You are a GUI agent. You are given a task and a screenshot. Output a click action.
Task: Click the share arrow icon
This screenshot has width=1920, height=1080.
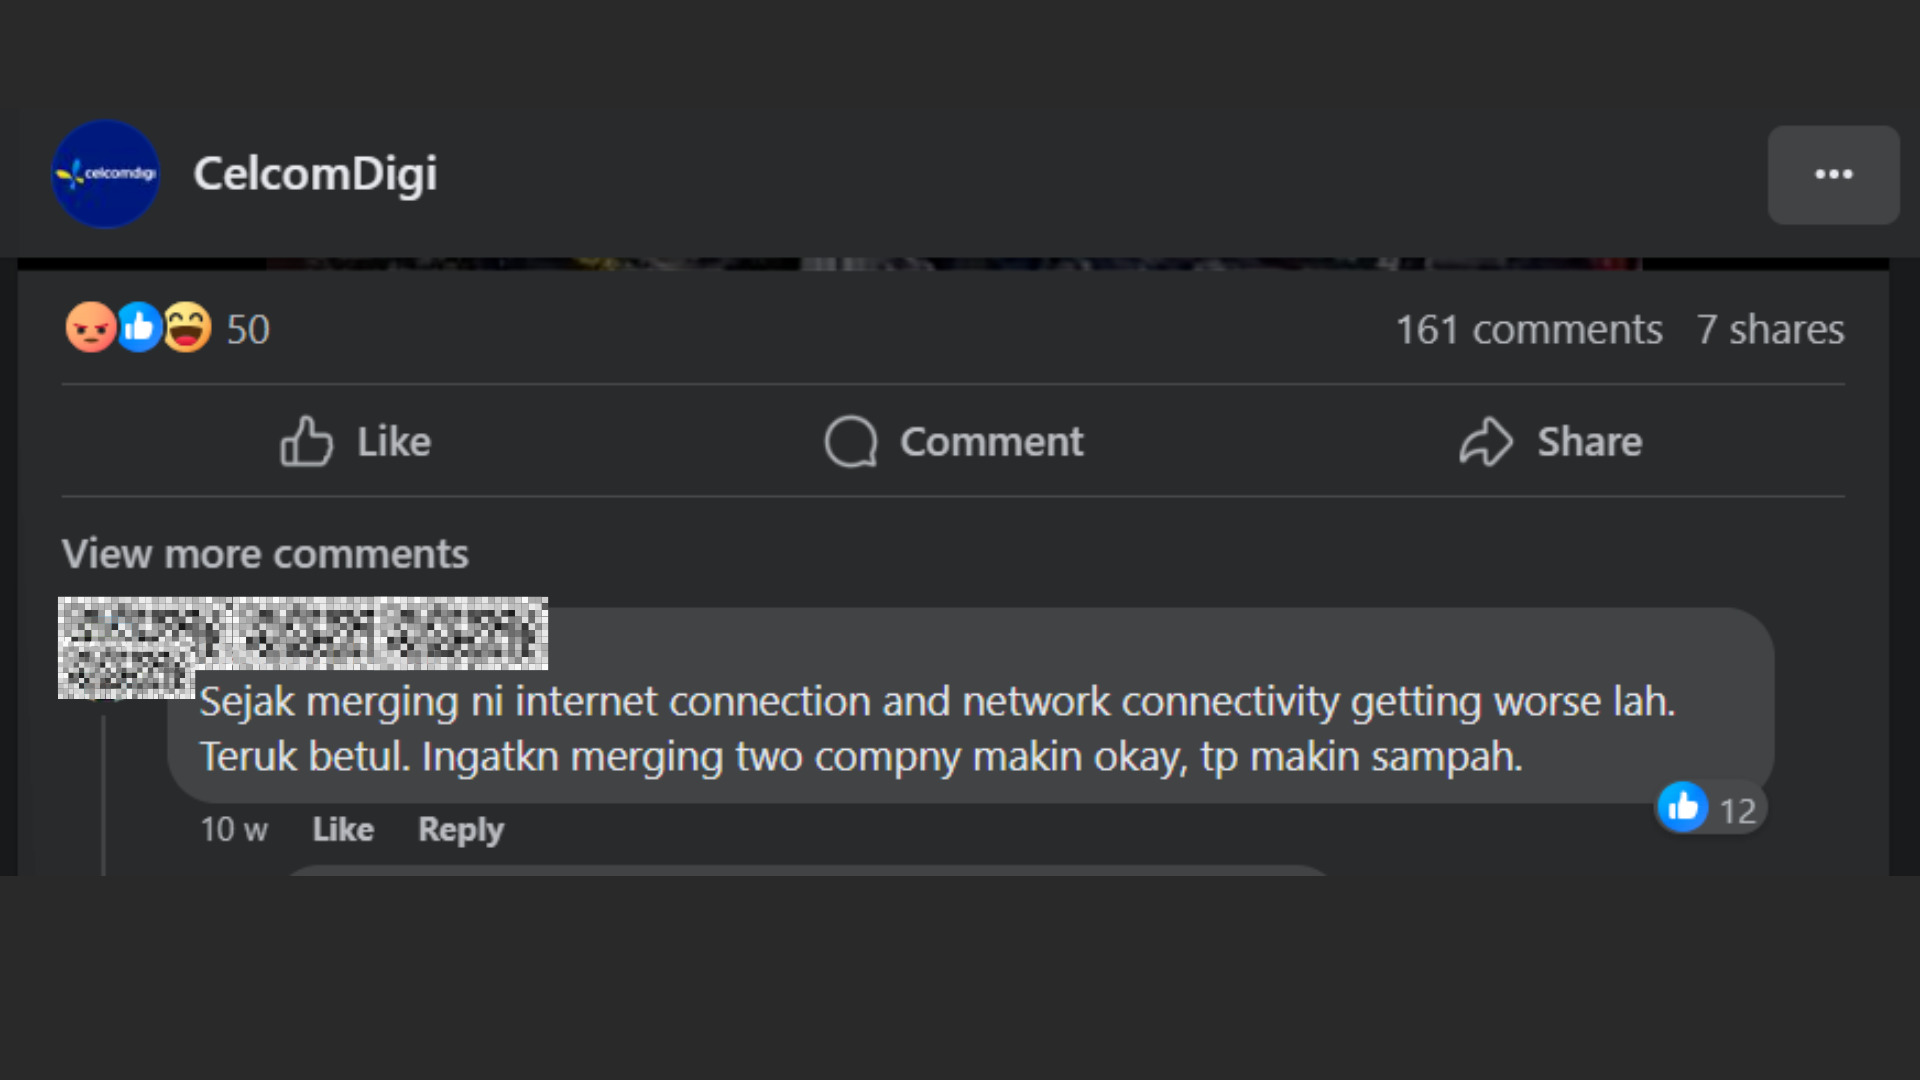(1486, 442)
